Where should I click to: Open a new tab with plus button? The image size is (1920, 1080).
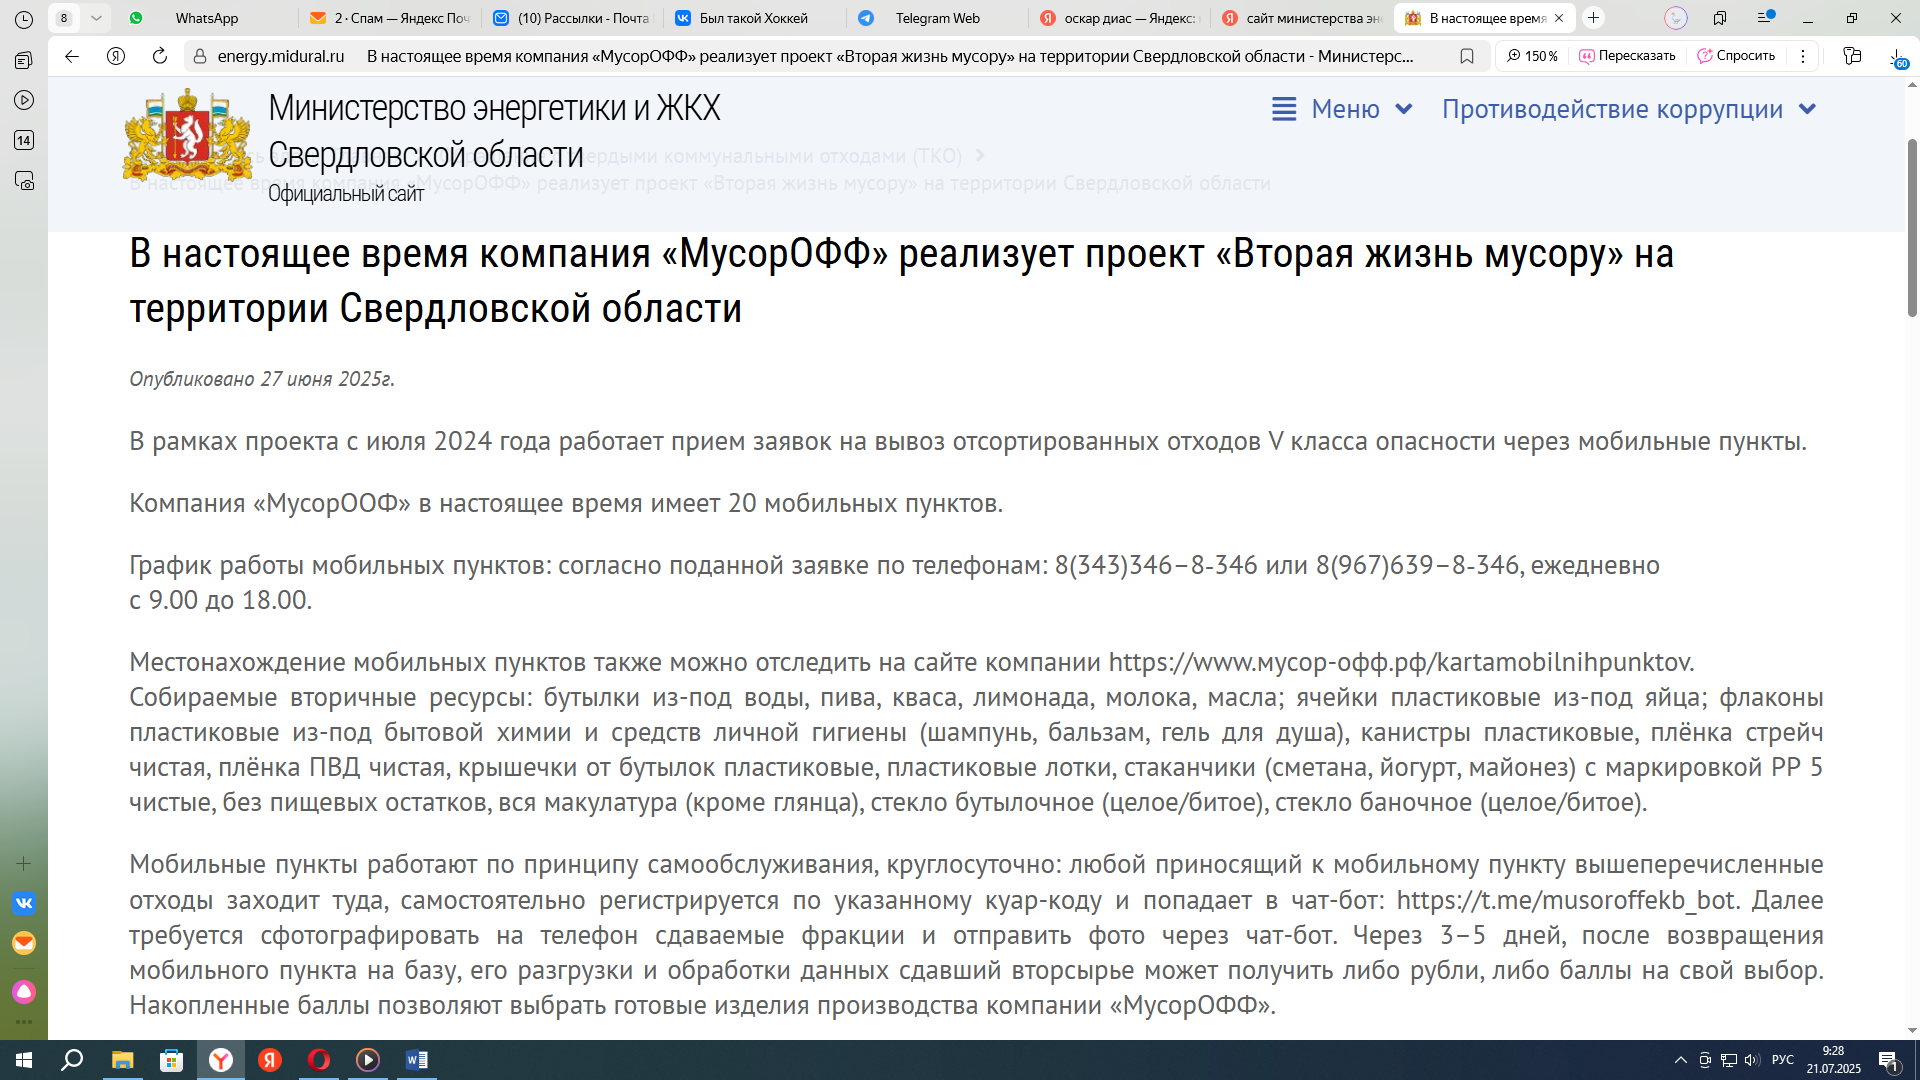pos(1594,18)
